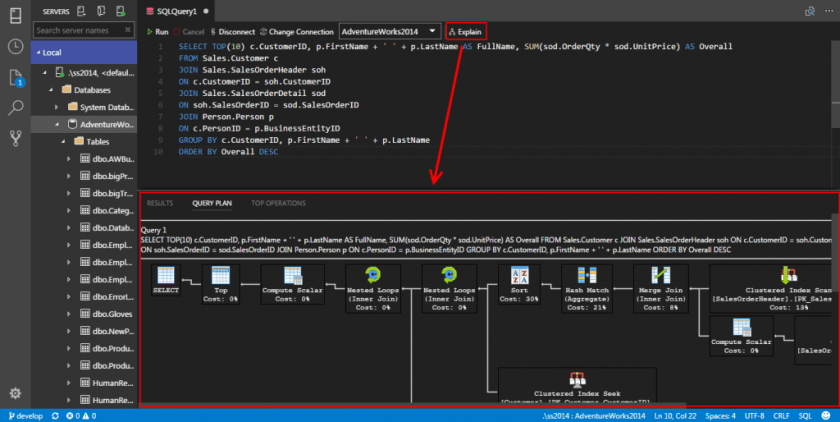Click the Merge Join (Inner Join) plan node
The width and height of the screenshot is (840, 422).
click(x=661, y=289)
